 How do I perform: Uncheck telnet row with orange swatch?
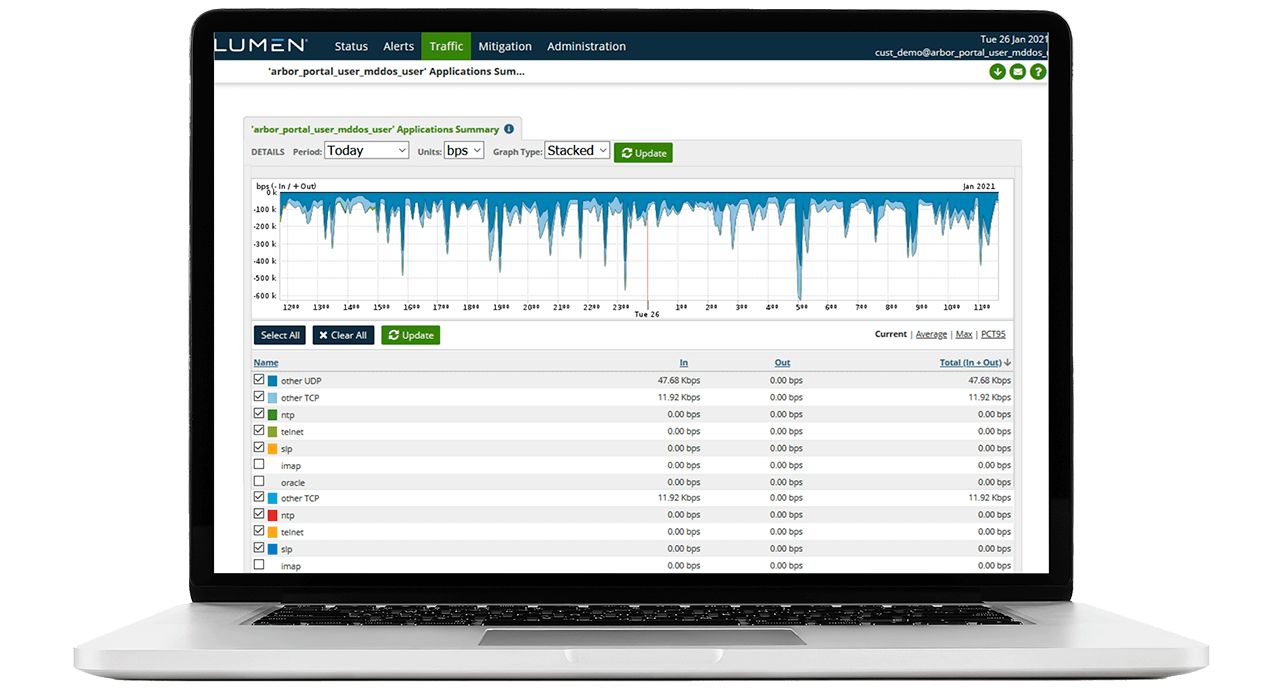pos(259,531)
